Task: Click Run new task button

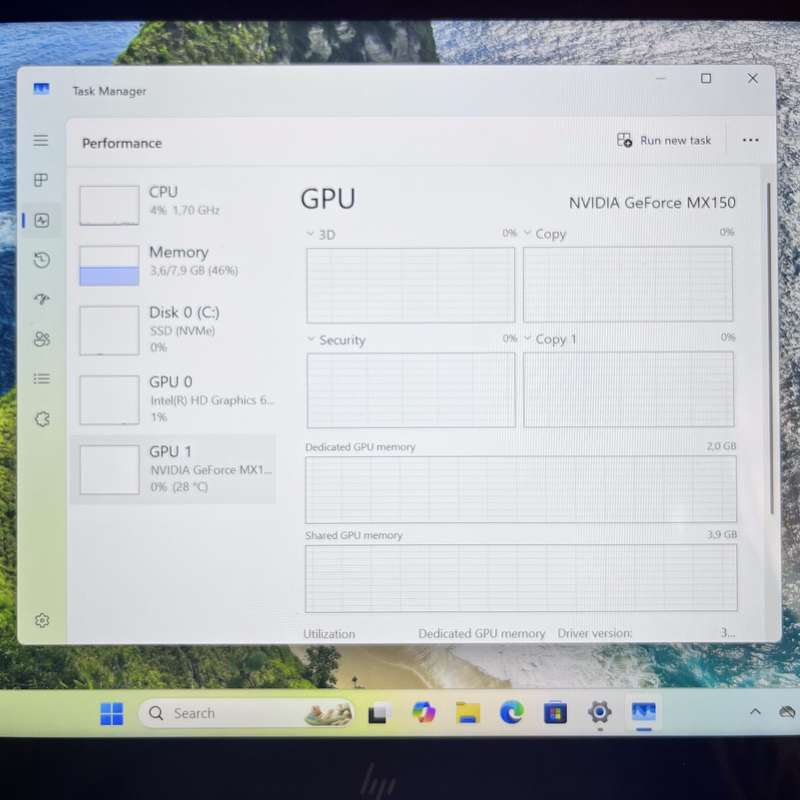Action: (x=664, y=140)
